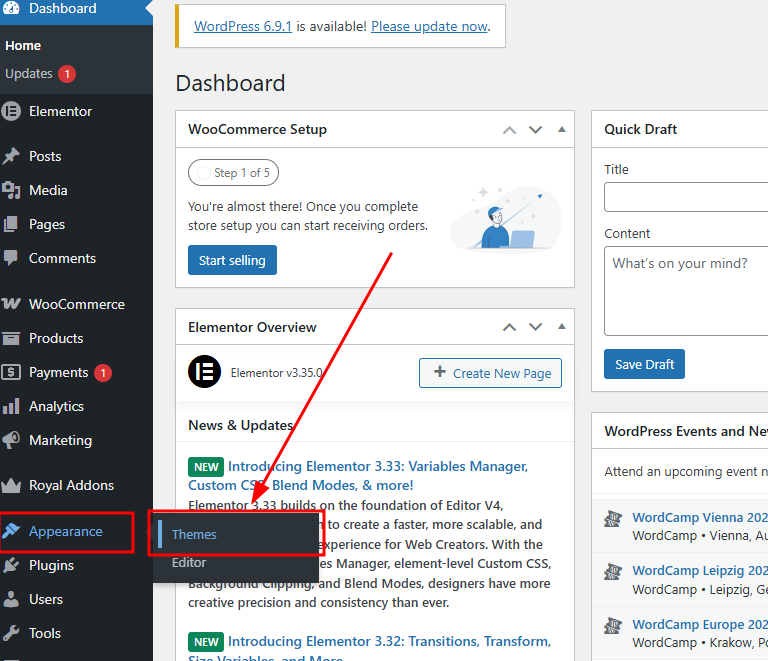This screenshot has height=661, width=768.
Task: Click the Media camera-music icon
Action: [x=11, y=190]
